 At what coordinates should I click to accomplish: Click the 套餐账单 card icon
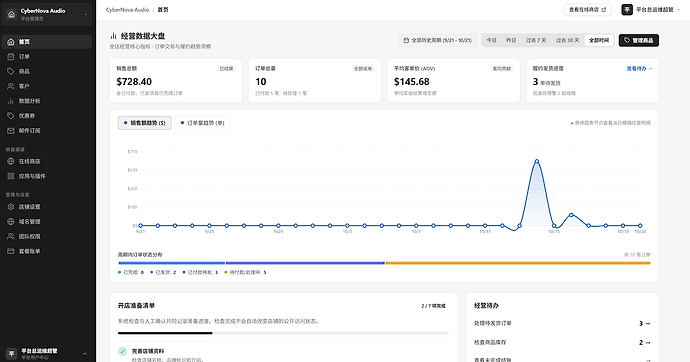(11, 251)
